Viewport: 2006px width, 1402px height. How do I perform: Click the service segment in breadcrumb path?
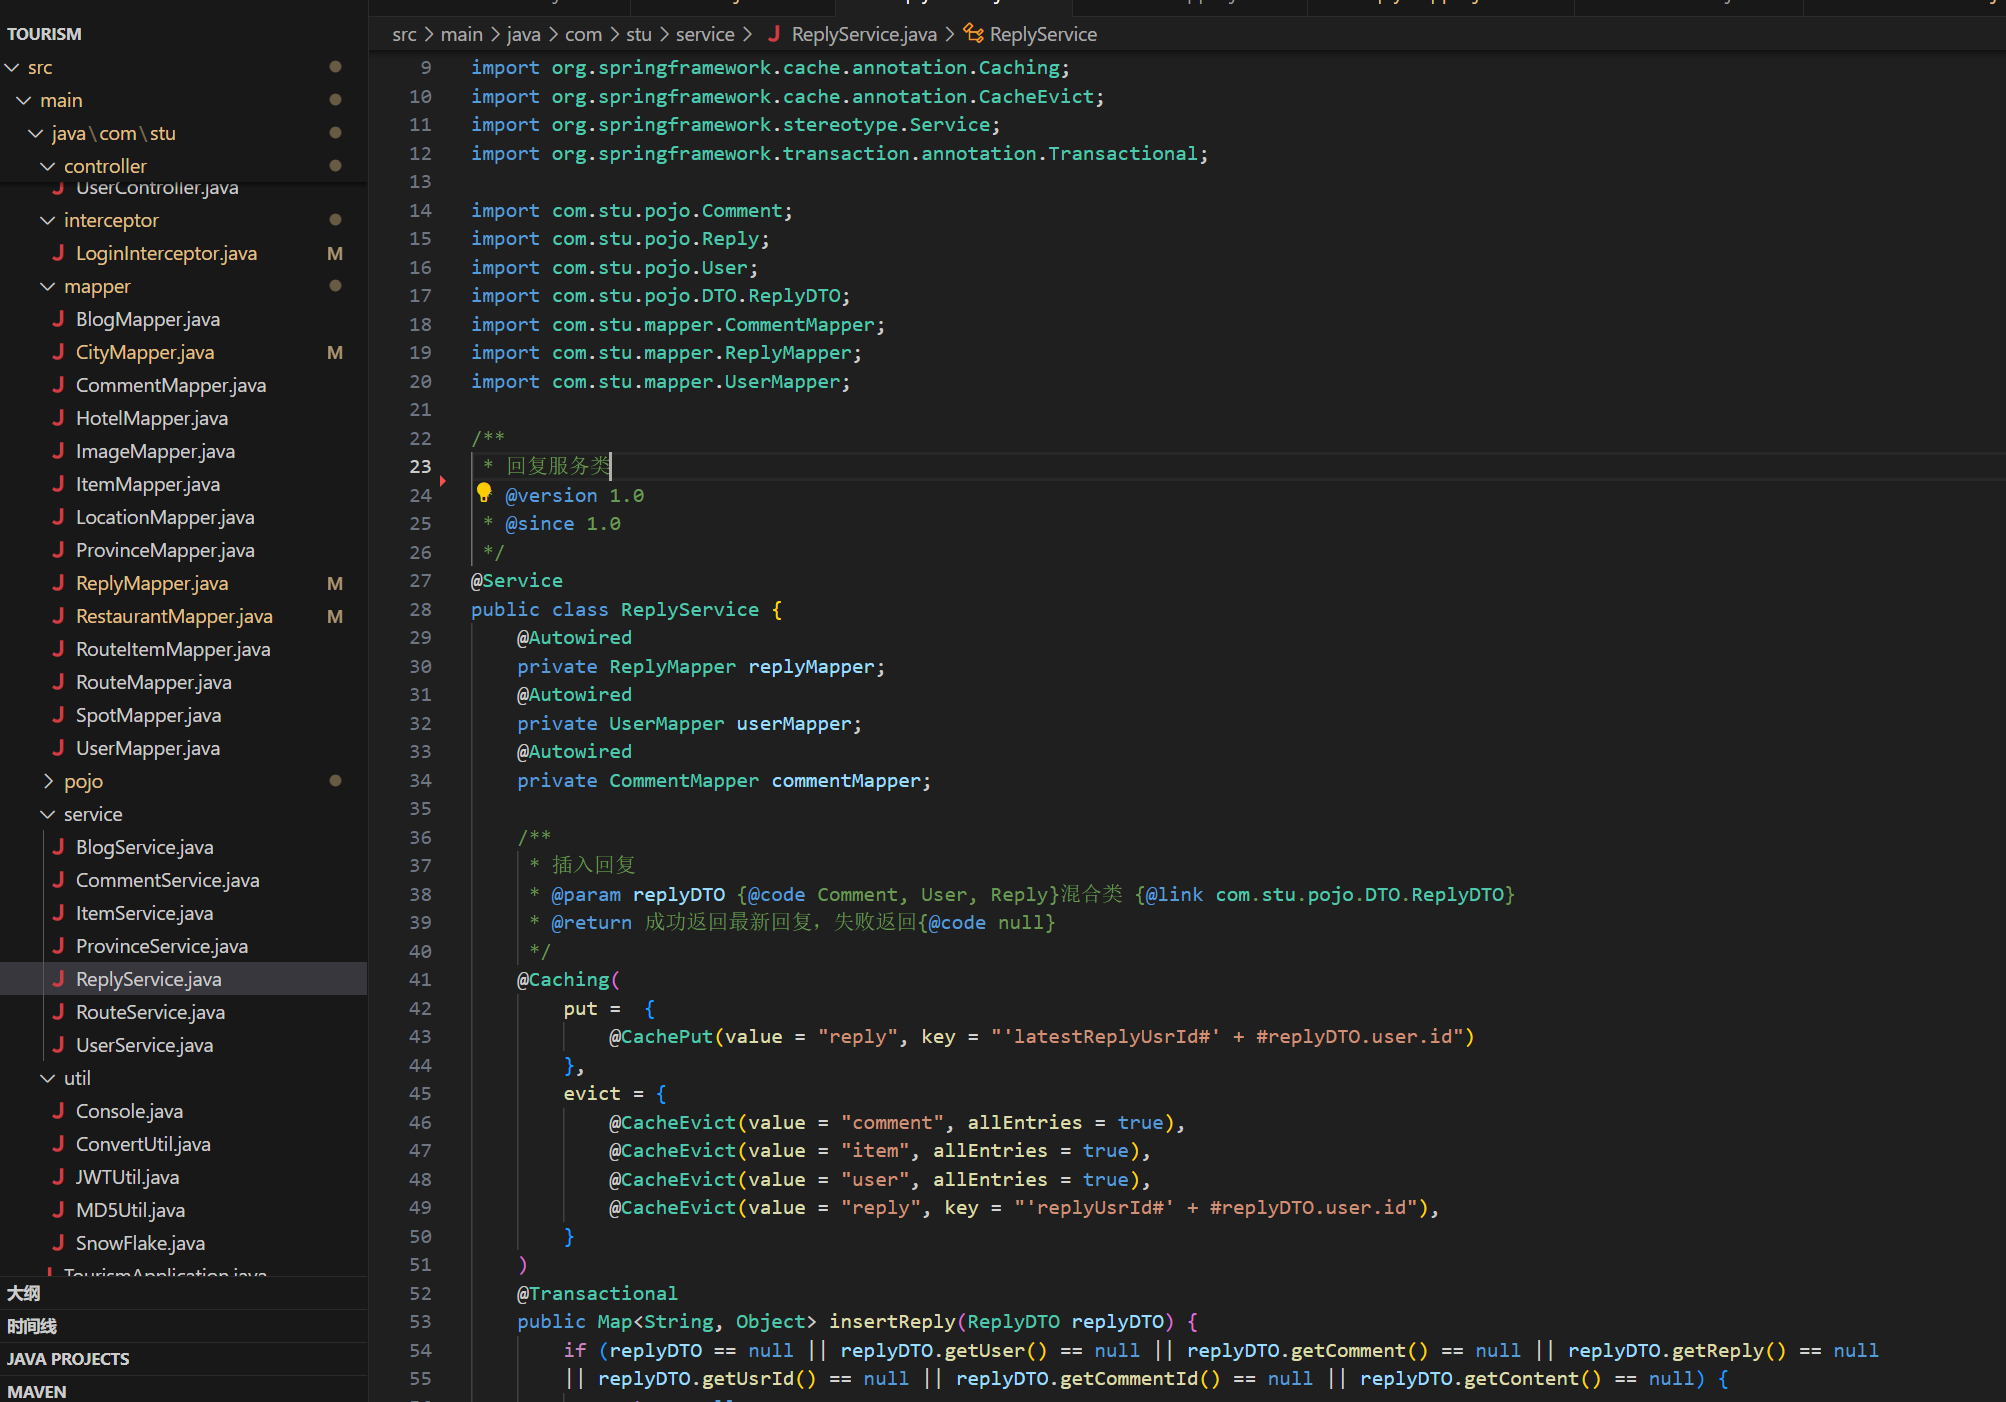[704, 34]
